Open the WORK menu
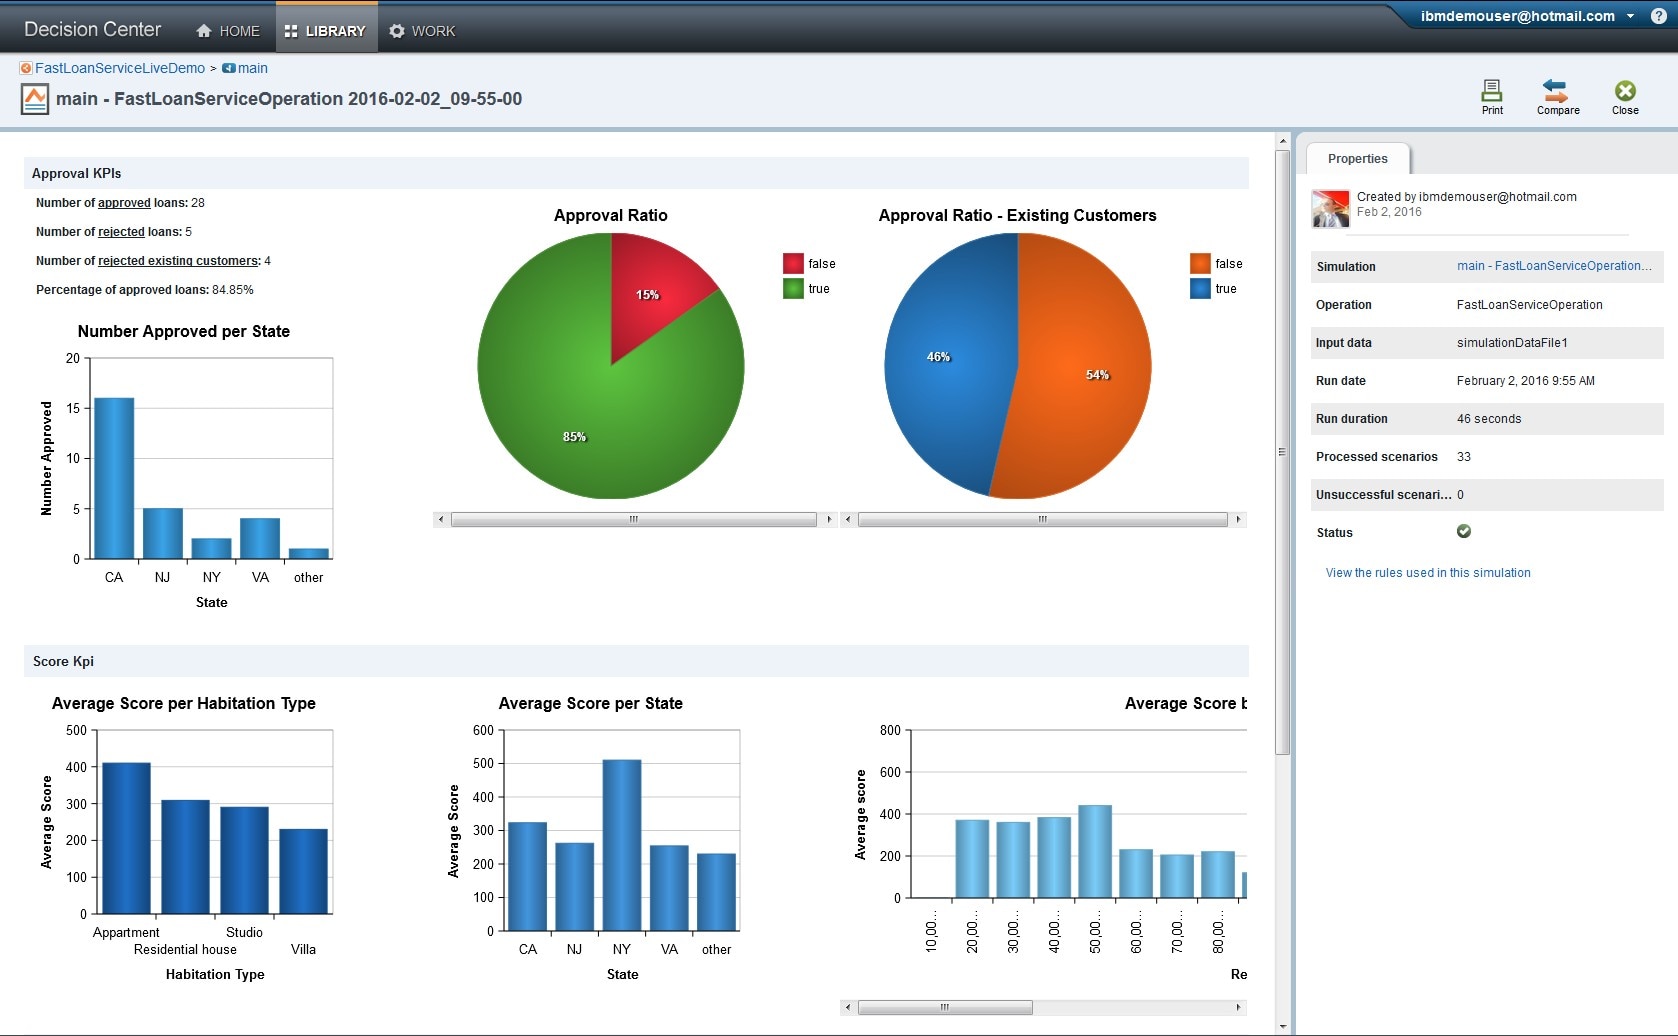This screenshot has height=1036, width=1678. (422, 31)
